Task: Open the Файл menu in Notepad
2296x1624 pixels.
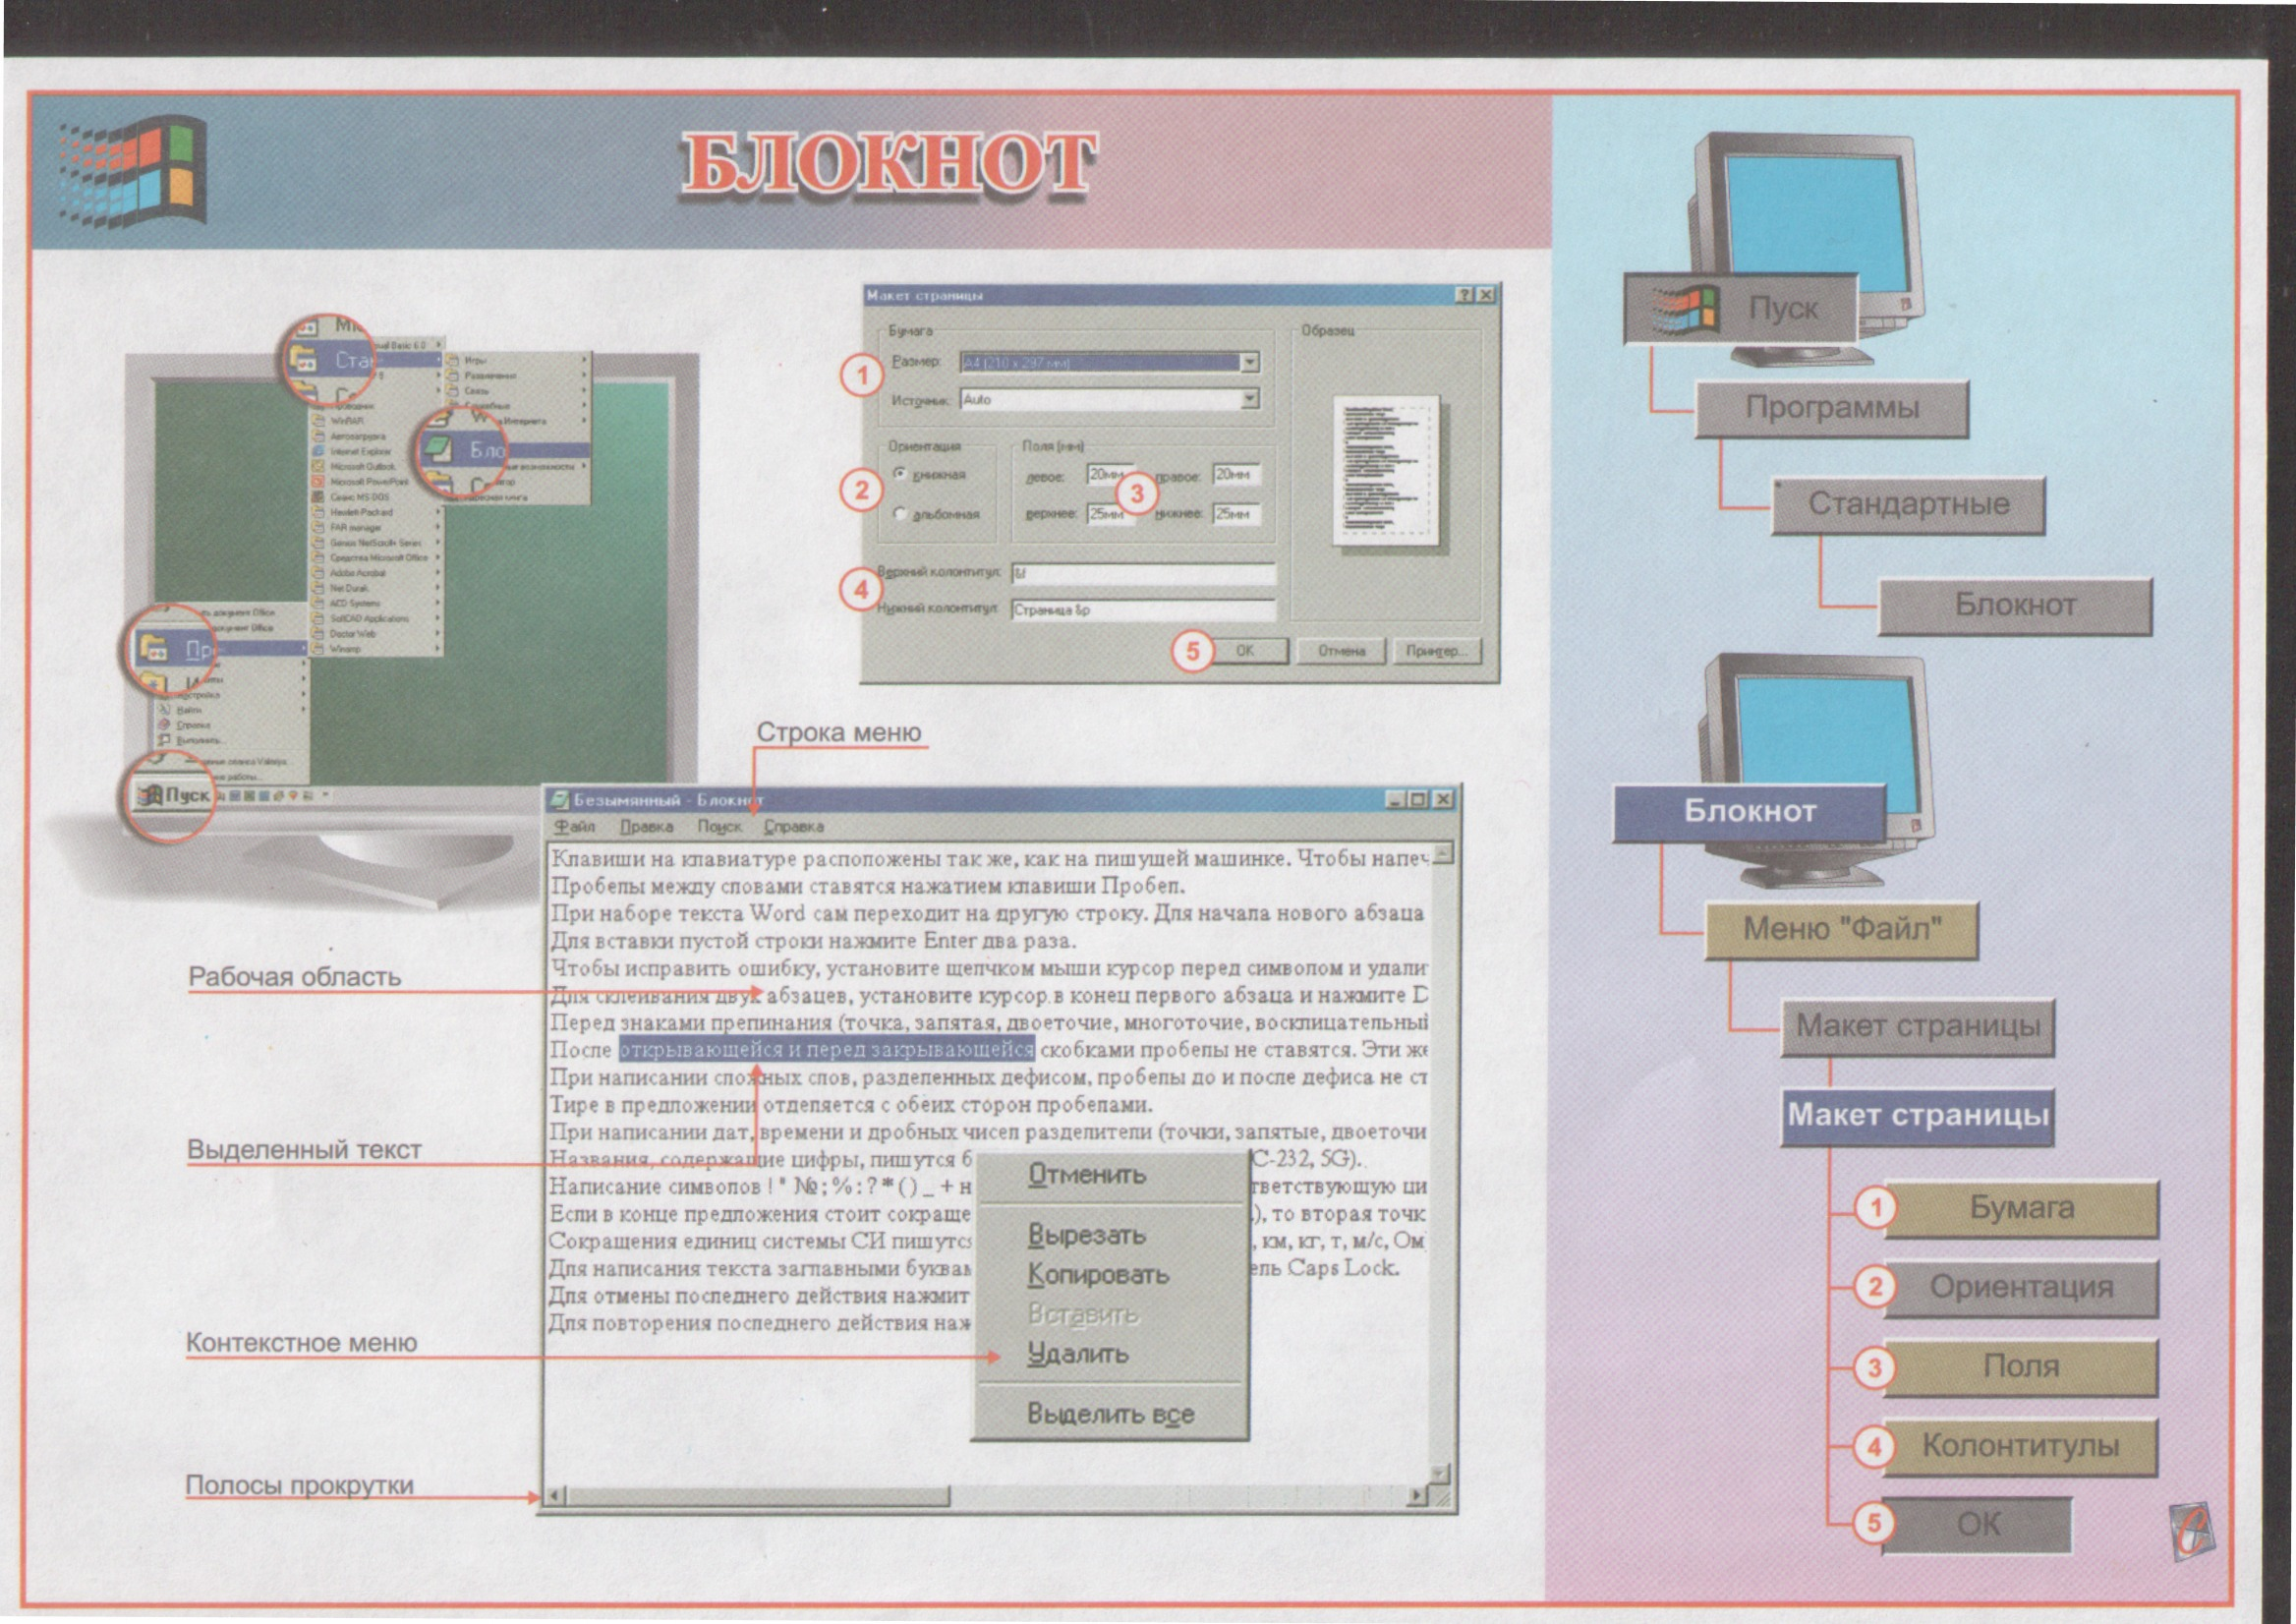Action: pyautogui.click(x=575, y=826)
